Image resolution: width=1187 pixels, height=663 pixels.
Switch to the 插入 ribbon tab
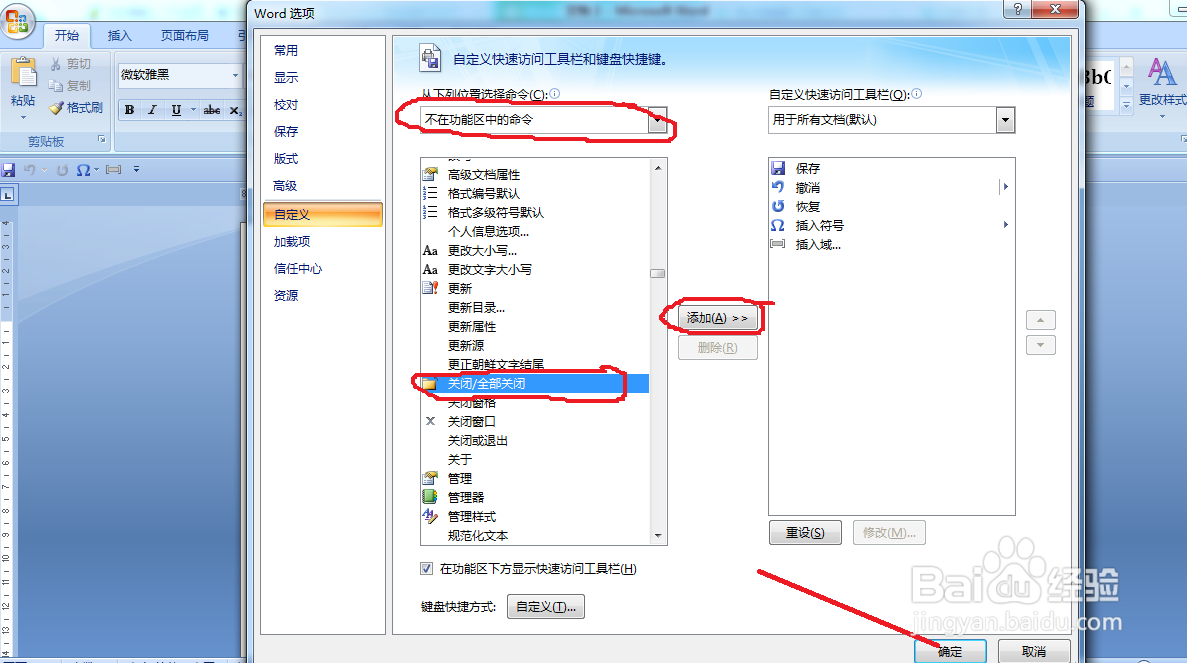[120, 36]
